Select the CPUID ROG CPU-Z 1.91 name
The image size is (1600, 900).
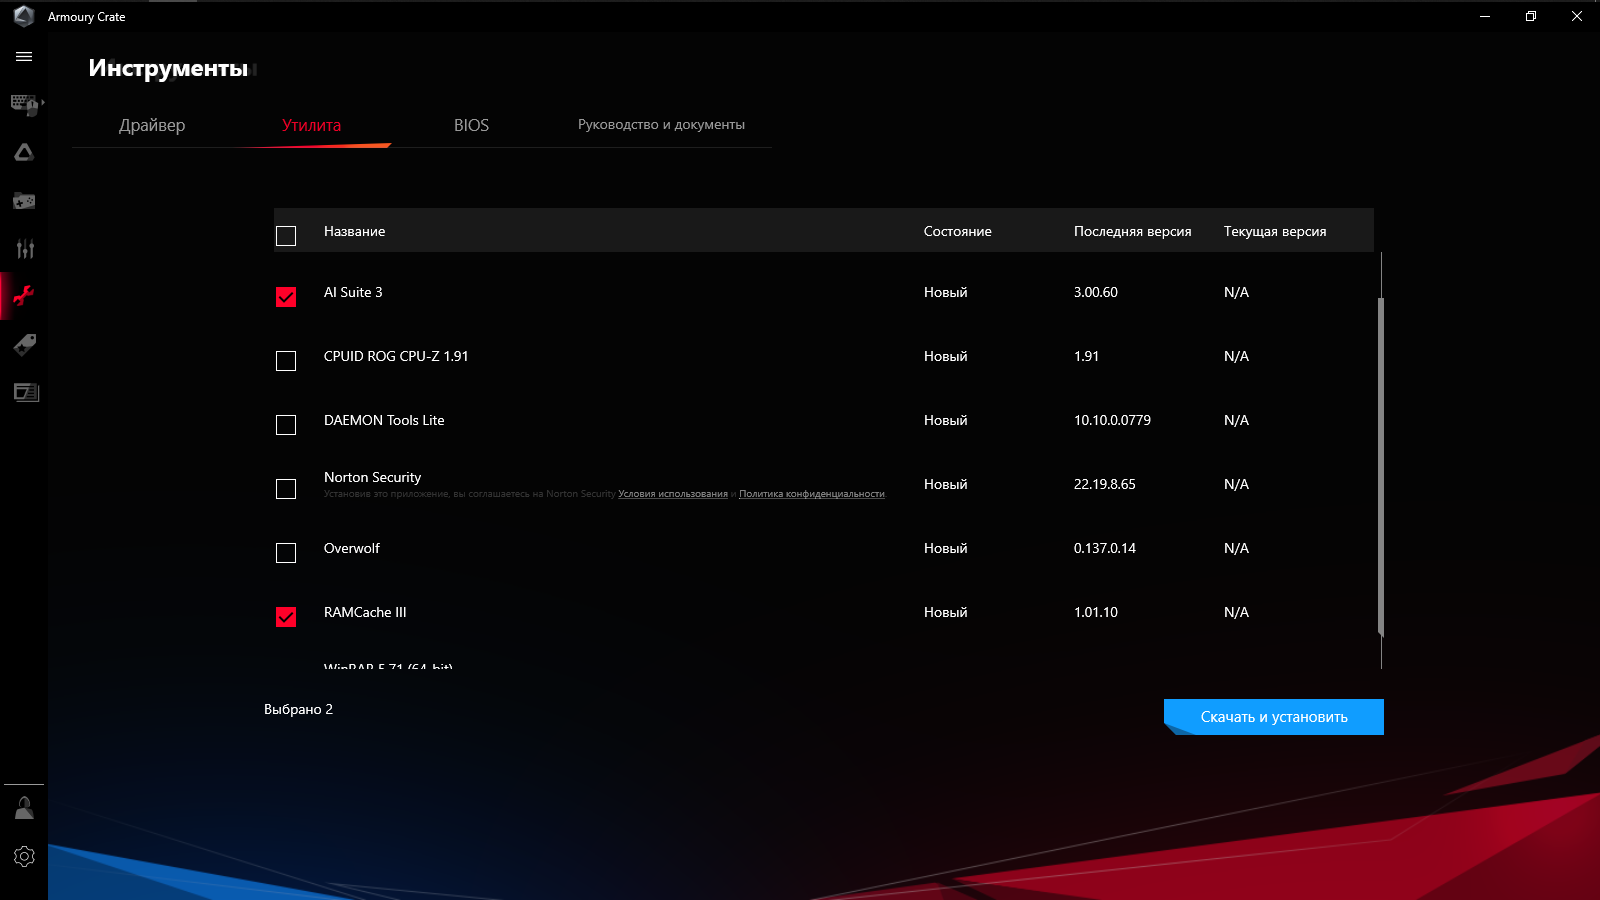click(396, 356)
